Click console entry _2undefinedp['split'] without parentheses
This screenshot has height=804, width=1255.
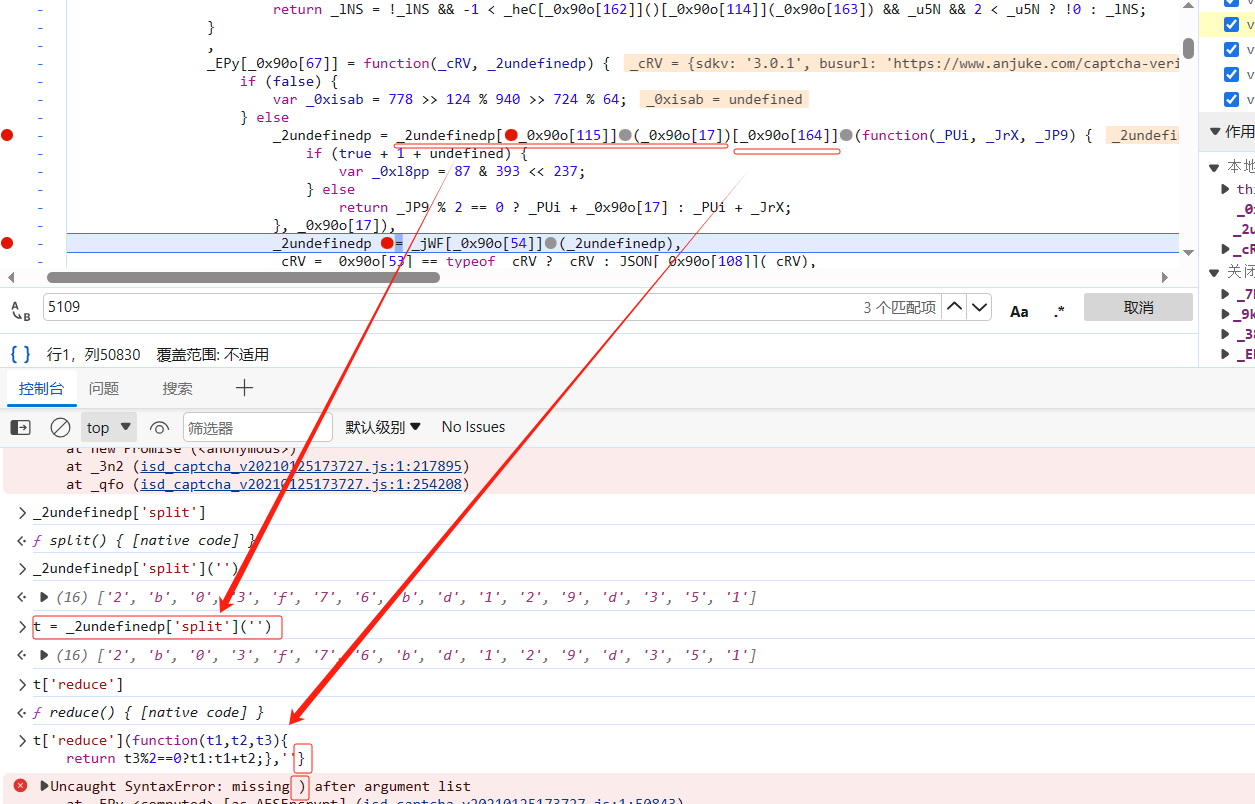pyautogui.click(x=119, y=512)
